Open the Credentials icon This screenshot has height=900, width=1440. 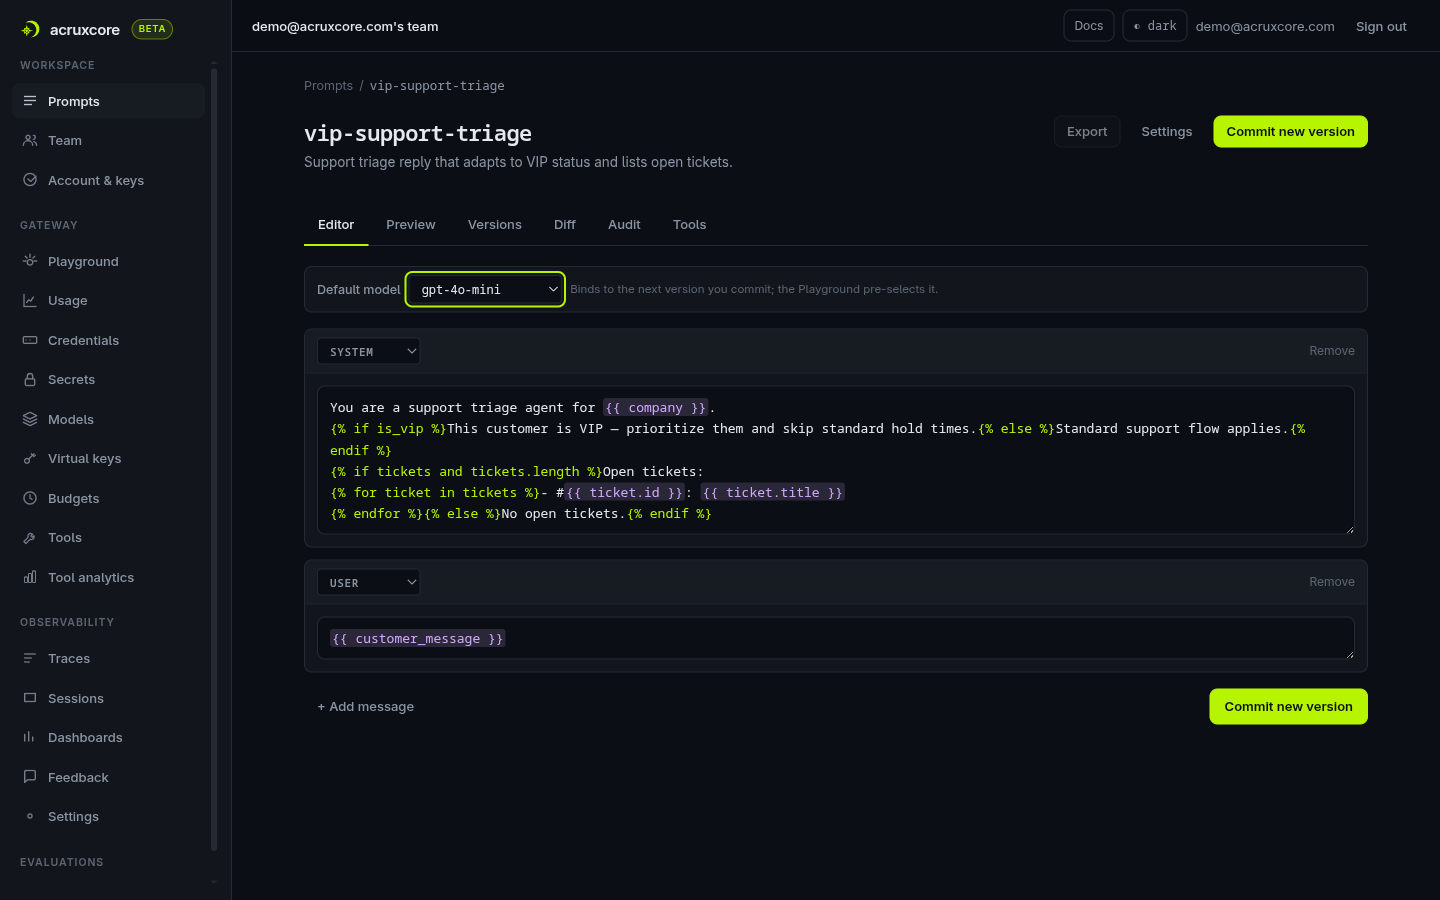pos(30,340)
